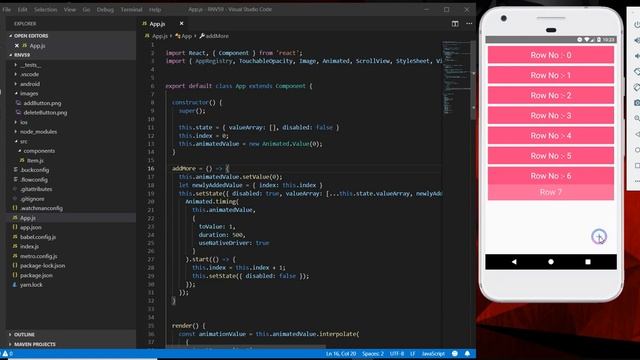Tap the Android home navigation button
Screen dimensions: 640x360
551,262
